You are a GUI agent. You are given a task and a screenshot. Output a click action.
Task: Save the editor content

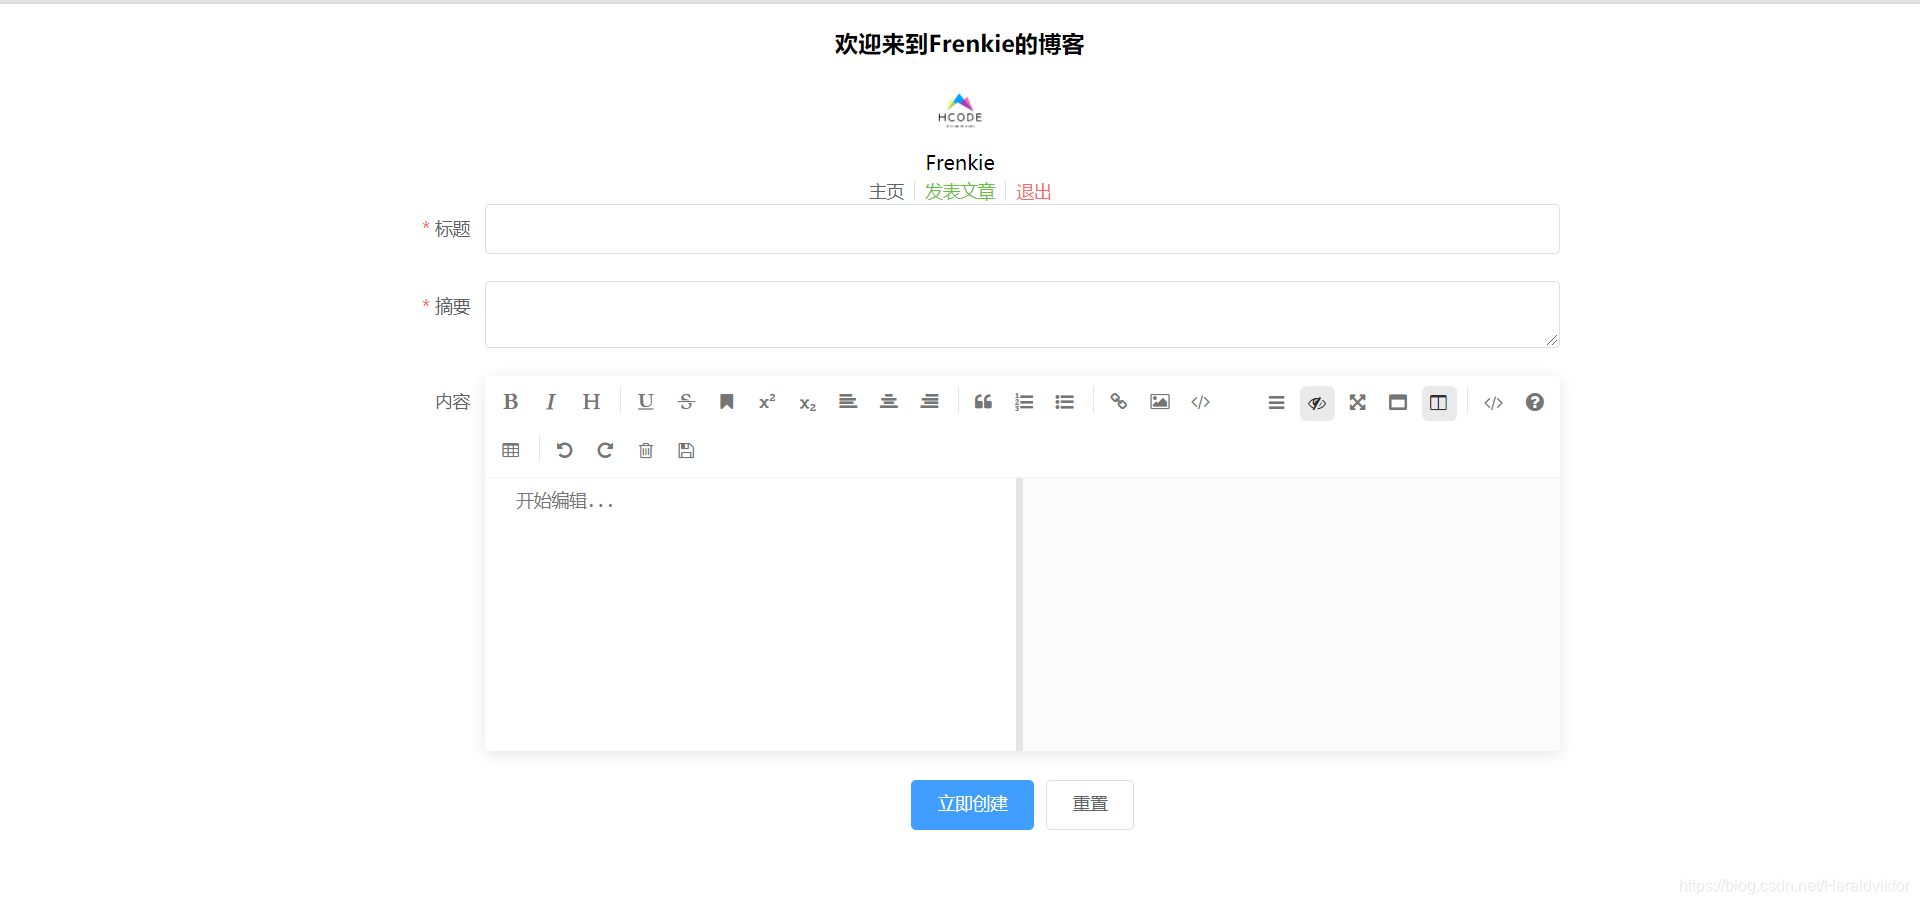[685, 450]
